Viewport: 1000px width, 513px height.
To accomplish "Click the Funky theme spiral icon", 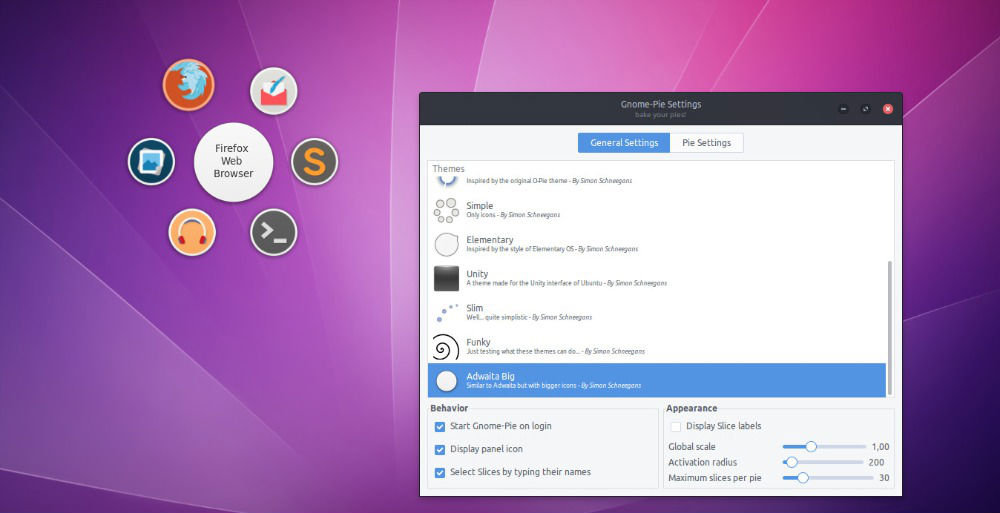I will (446, 347).
